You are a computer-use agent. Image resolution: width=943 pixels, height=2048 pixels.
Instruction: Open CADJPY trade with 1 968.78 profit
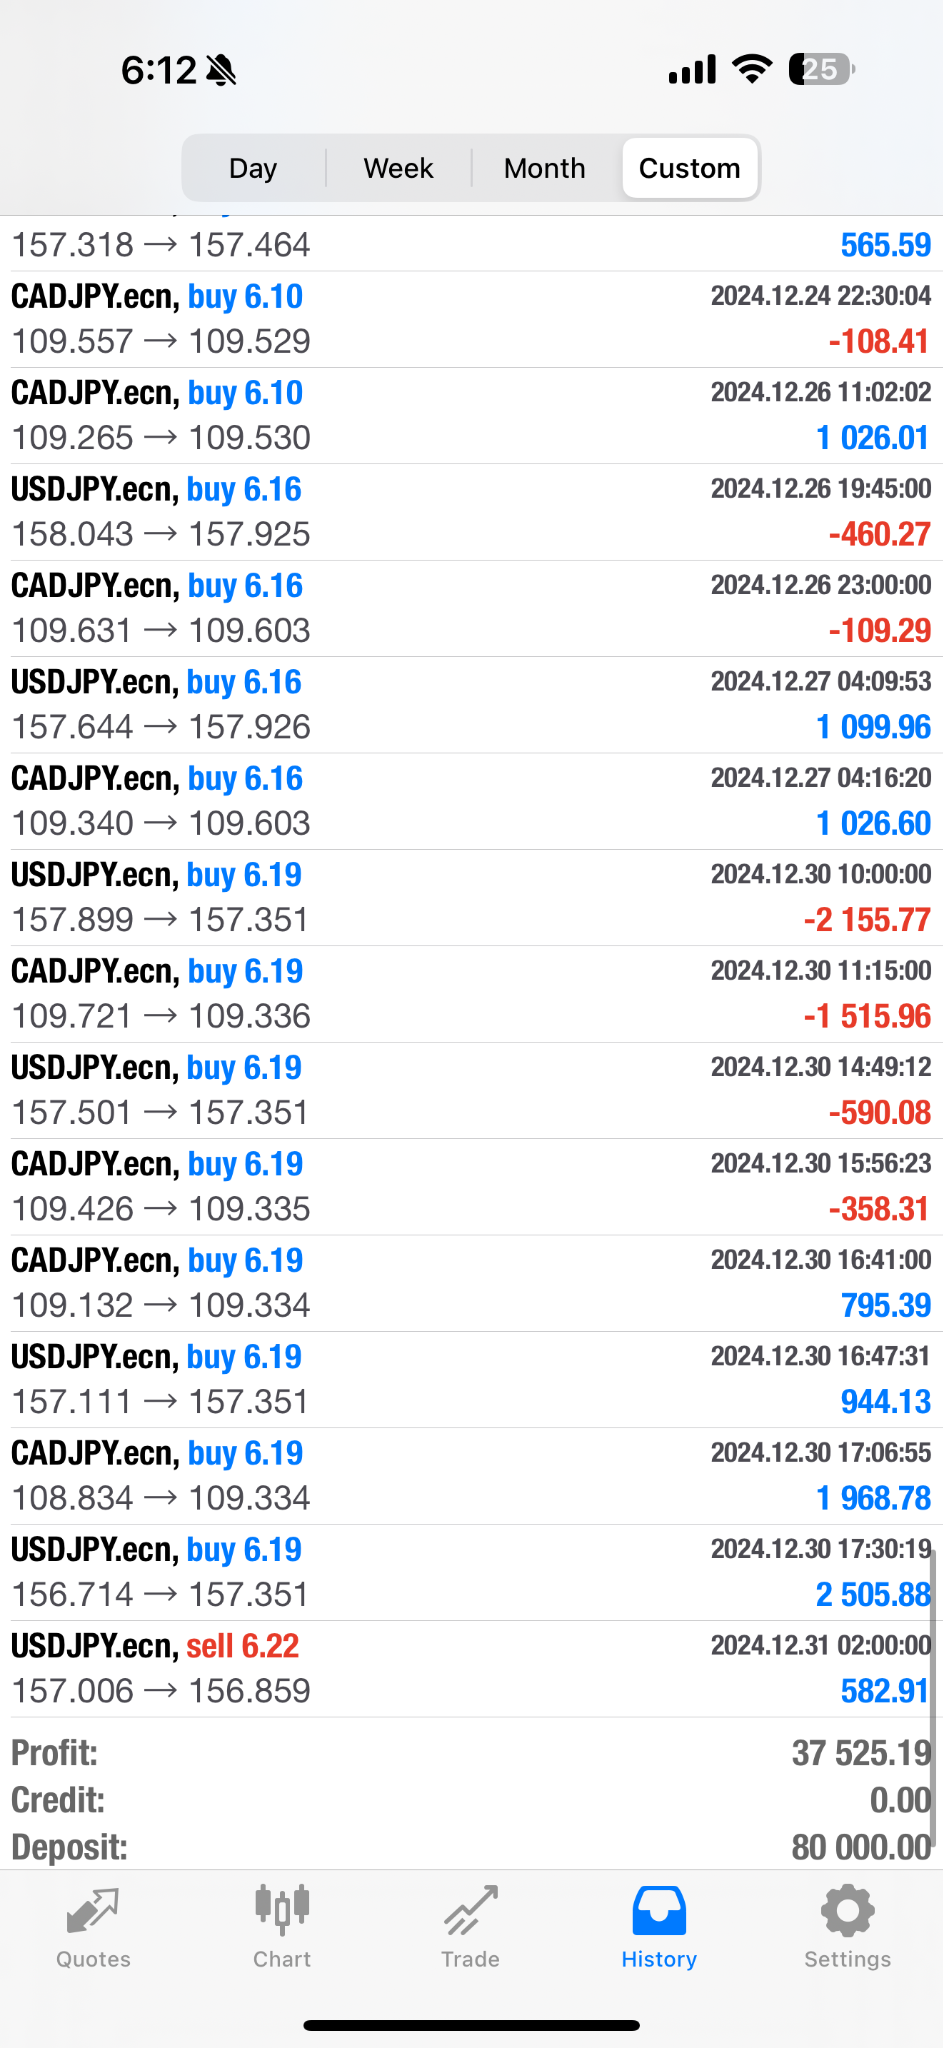[470, 1476]
